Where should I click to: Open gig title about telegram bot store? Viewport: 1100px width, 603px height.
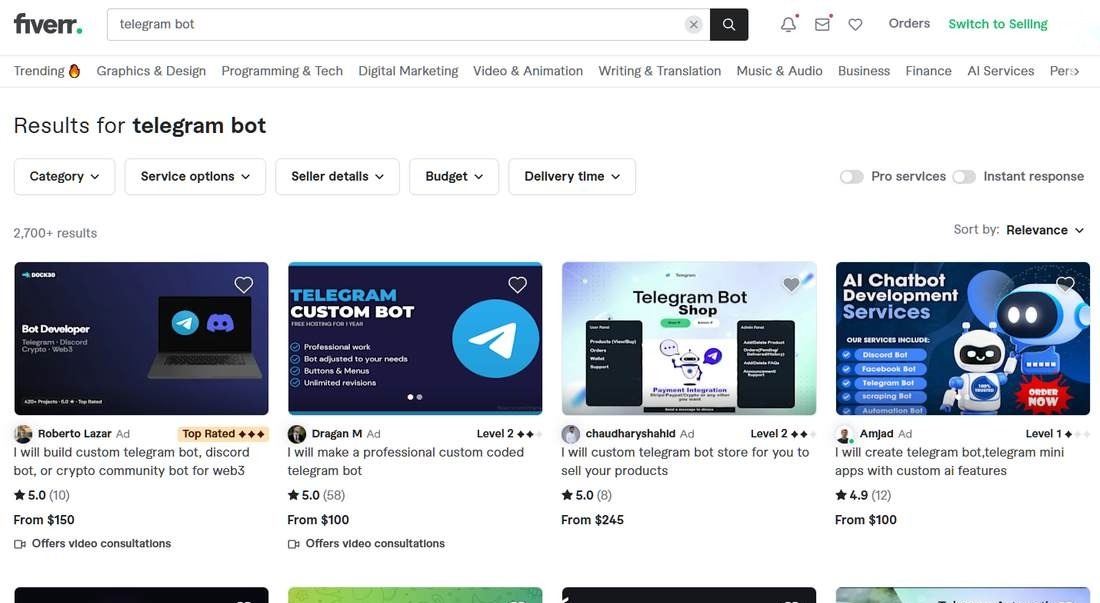click(x=685, y=461)
